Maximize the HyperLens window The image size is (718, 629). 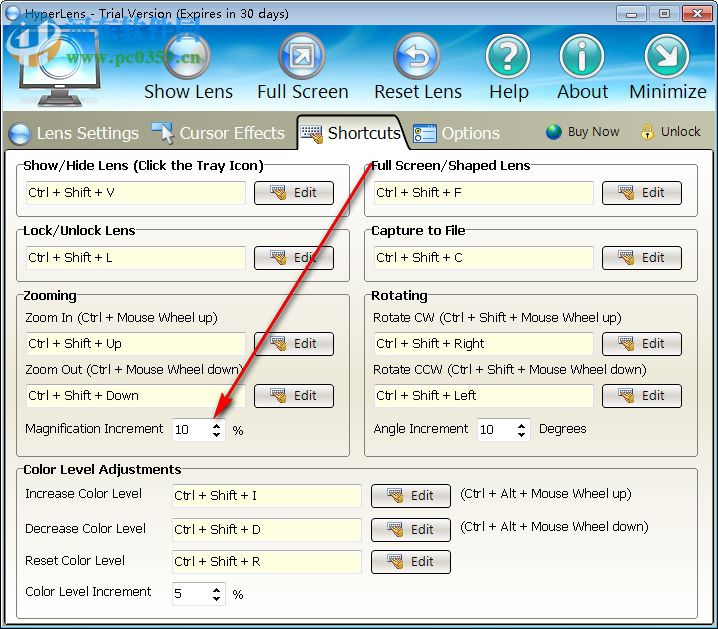point(664,14)
